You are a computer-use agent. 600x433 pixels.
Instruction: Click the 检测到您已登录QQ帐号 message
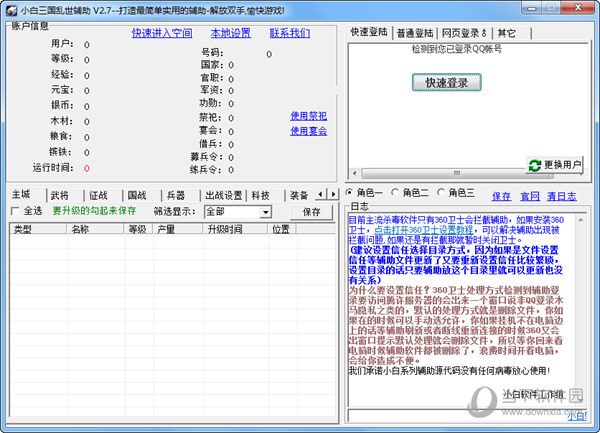point(457,49)
